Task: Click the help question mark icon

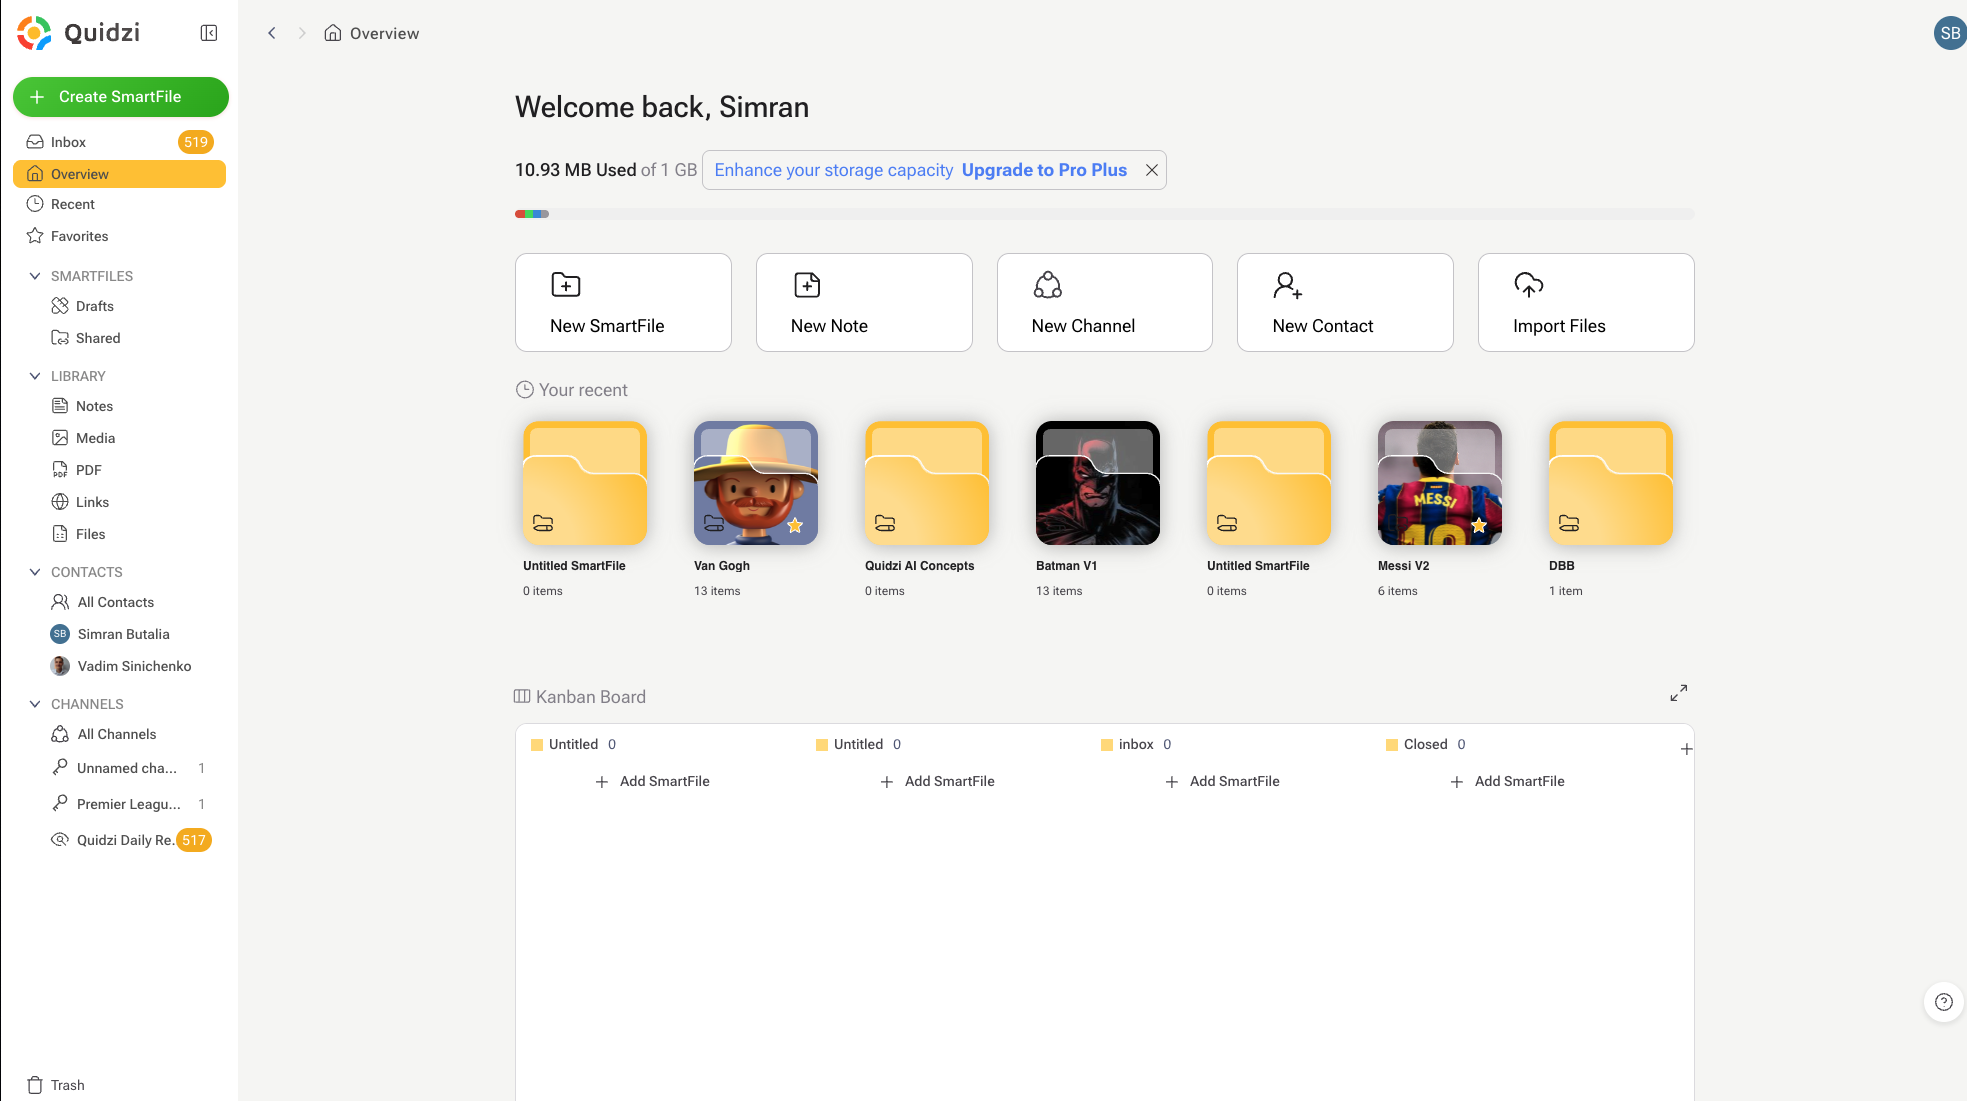Action: [x=1943, y=1002]
